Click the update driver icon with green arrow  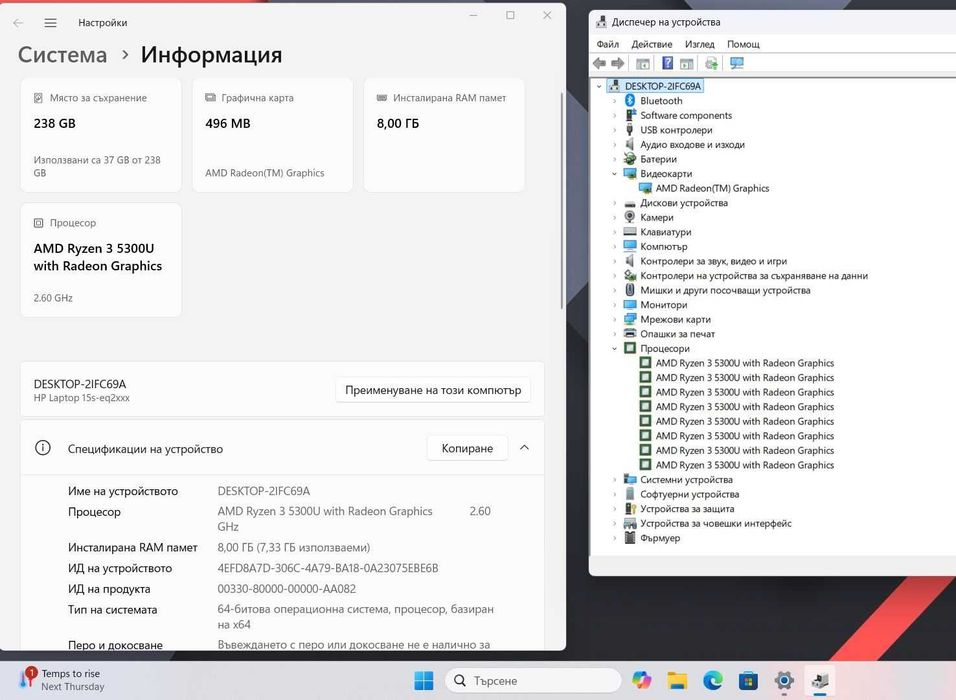pos(711,63)
